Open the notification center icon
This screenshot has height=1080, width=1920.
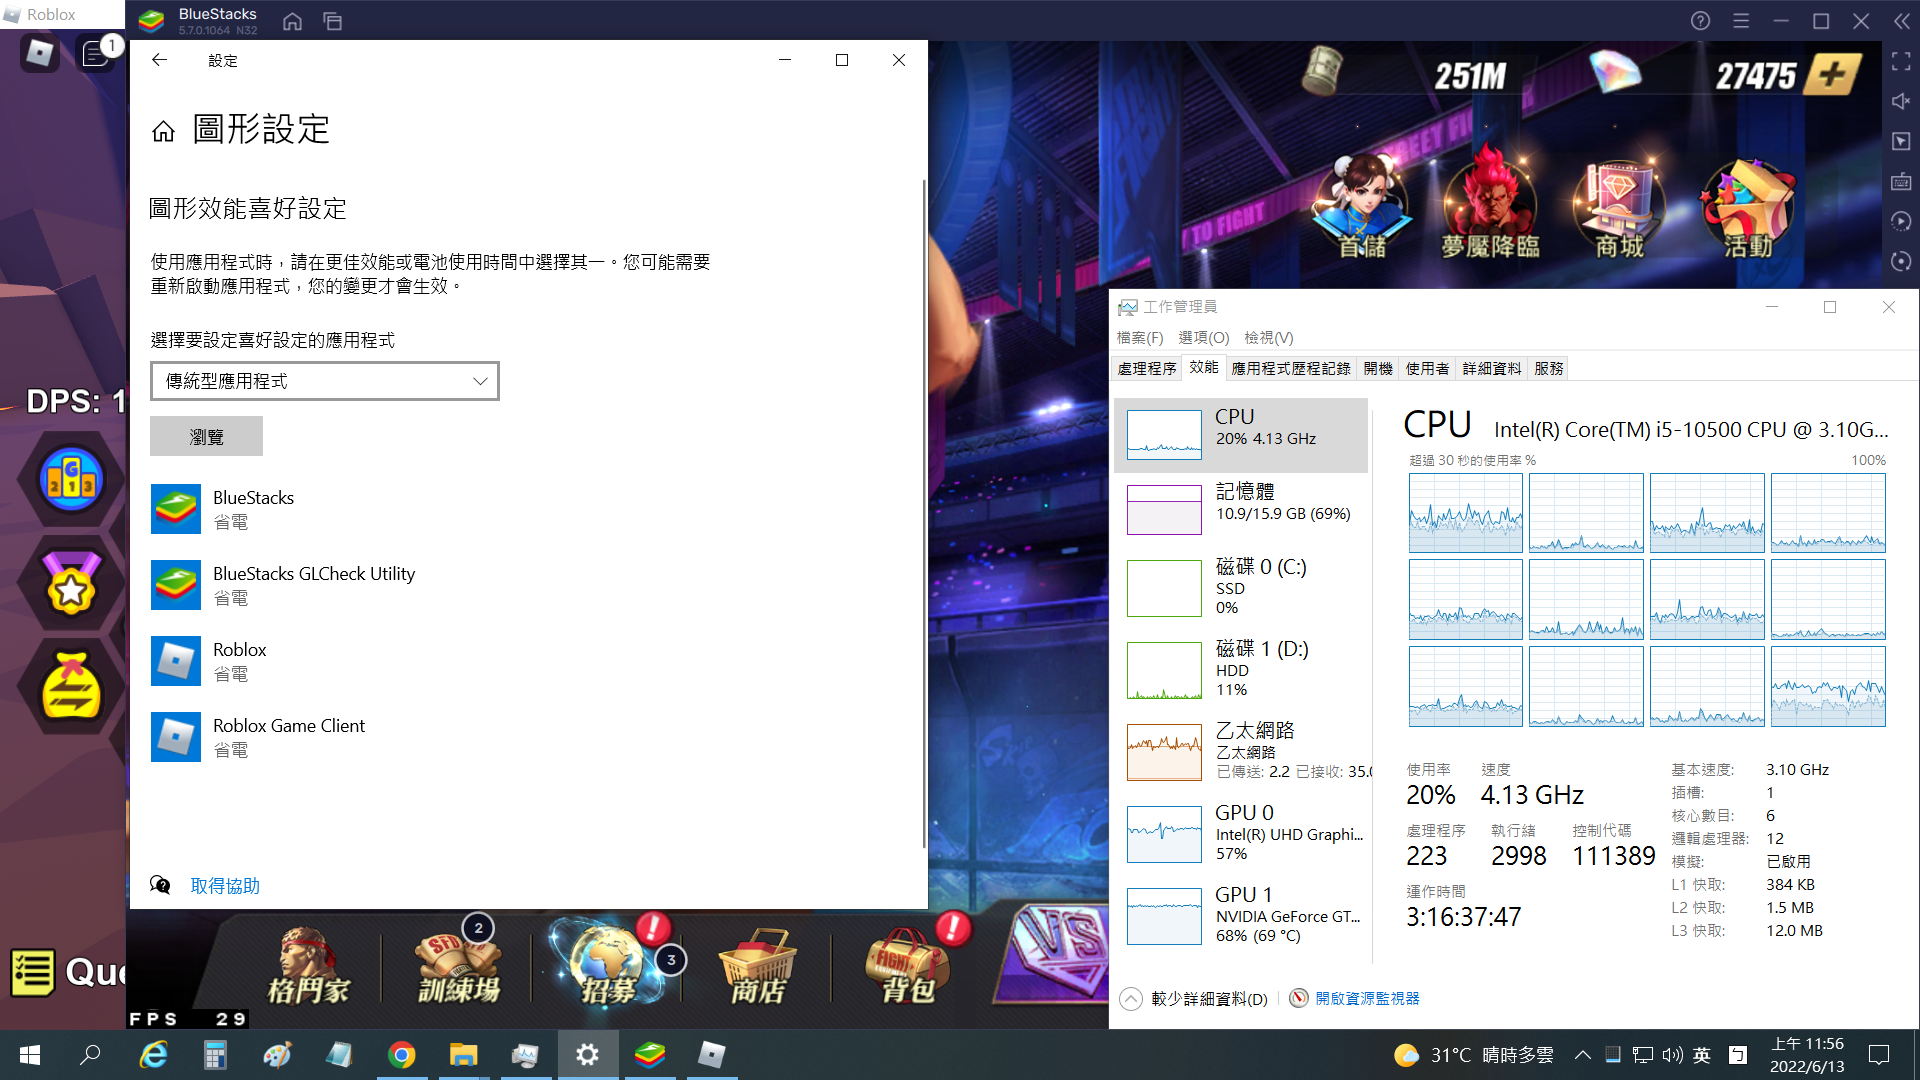pos(1879,1055)
